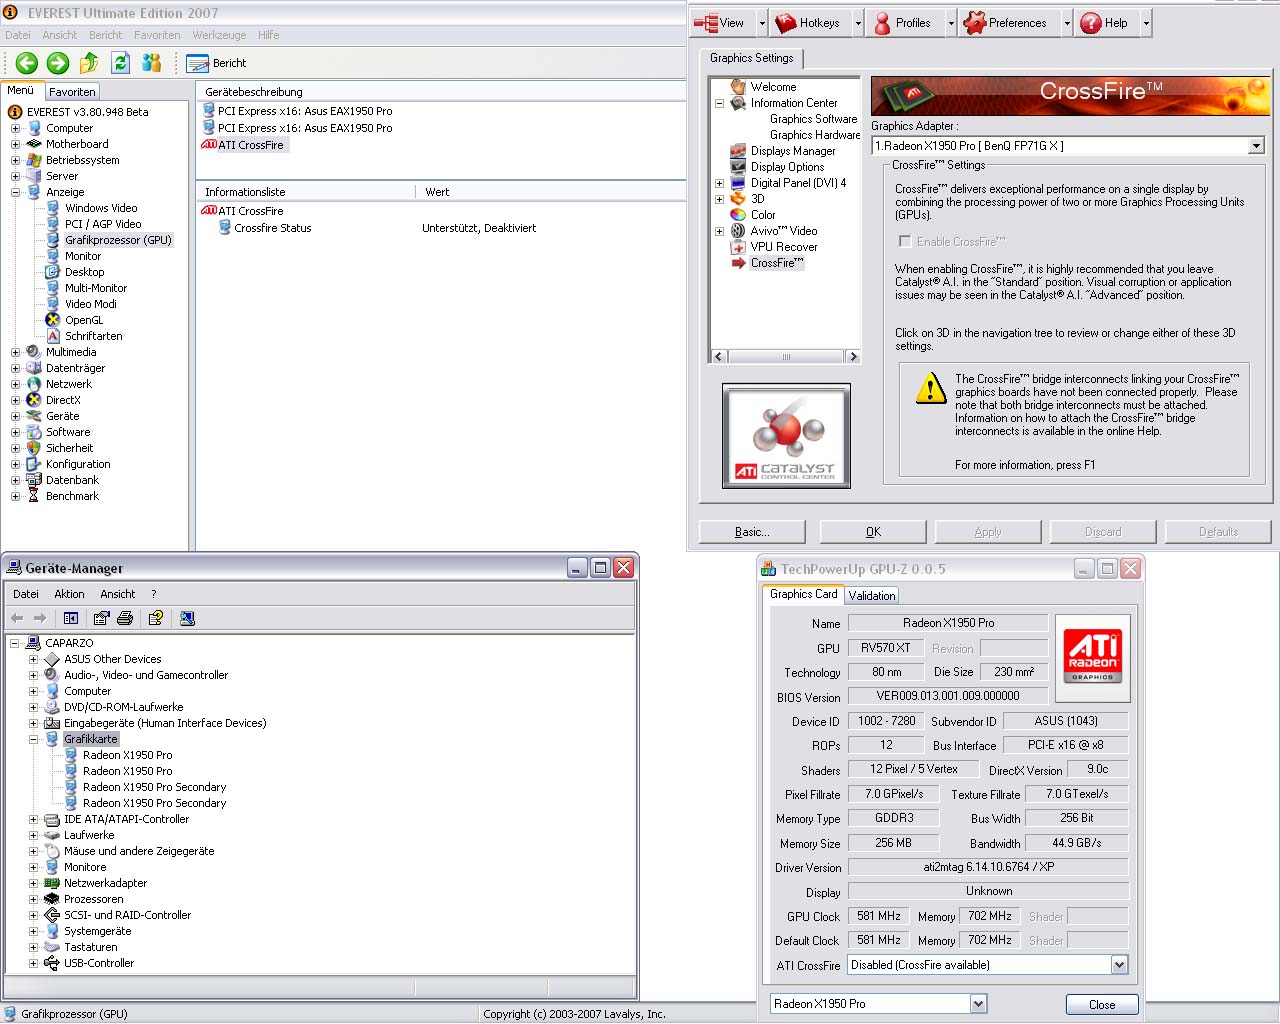Click the BIOS Version field in GPU-Z
1280x1024 pixels.
coord(948,696)
